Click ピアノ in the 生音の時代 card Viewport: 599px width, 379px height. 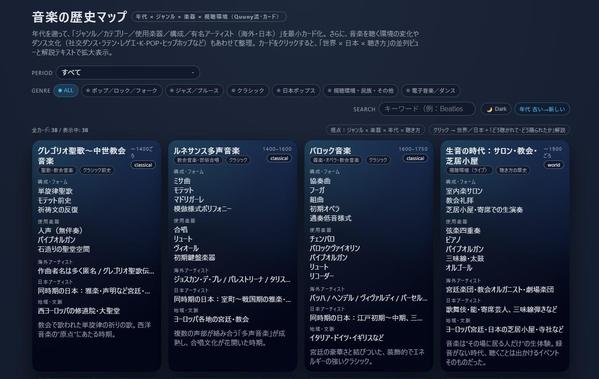click(453, 240)
